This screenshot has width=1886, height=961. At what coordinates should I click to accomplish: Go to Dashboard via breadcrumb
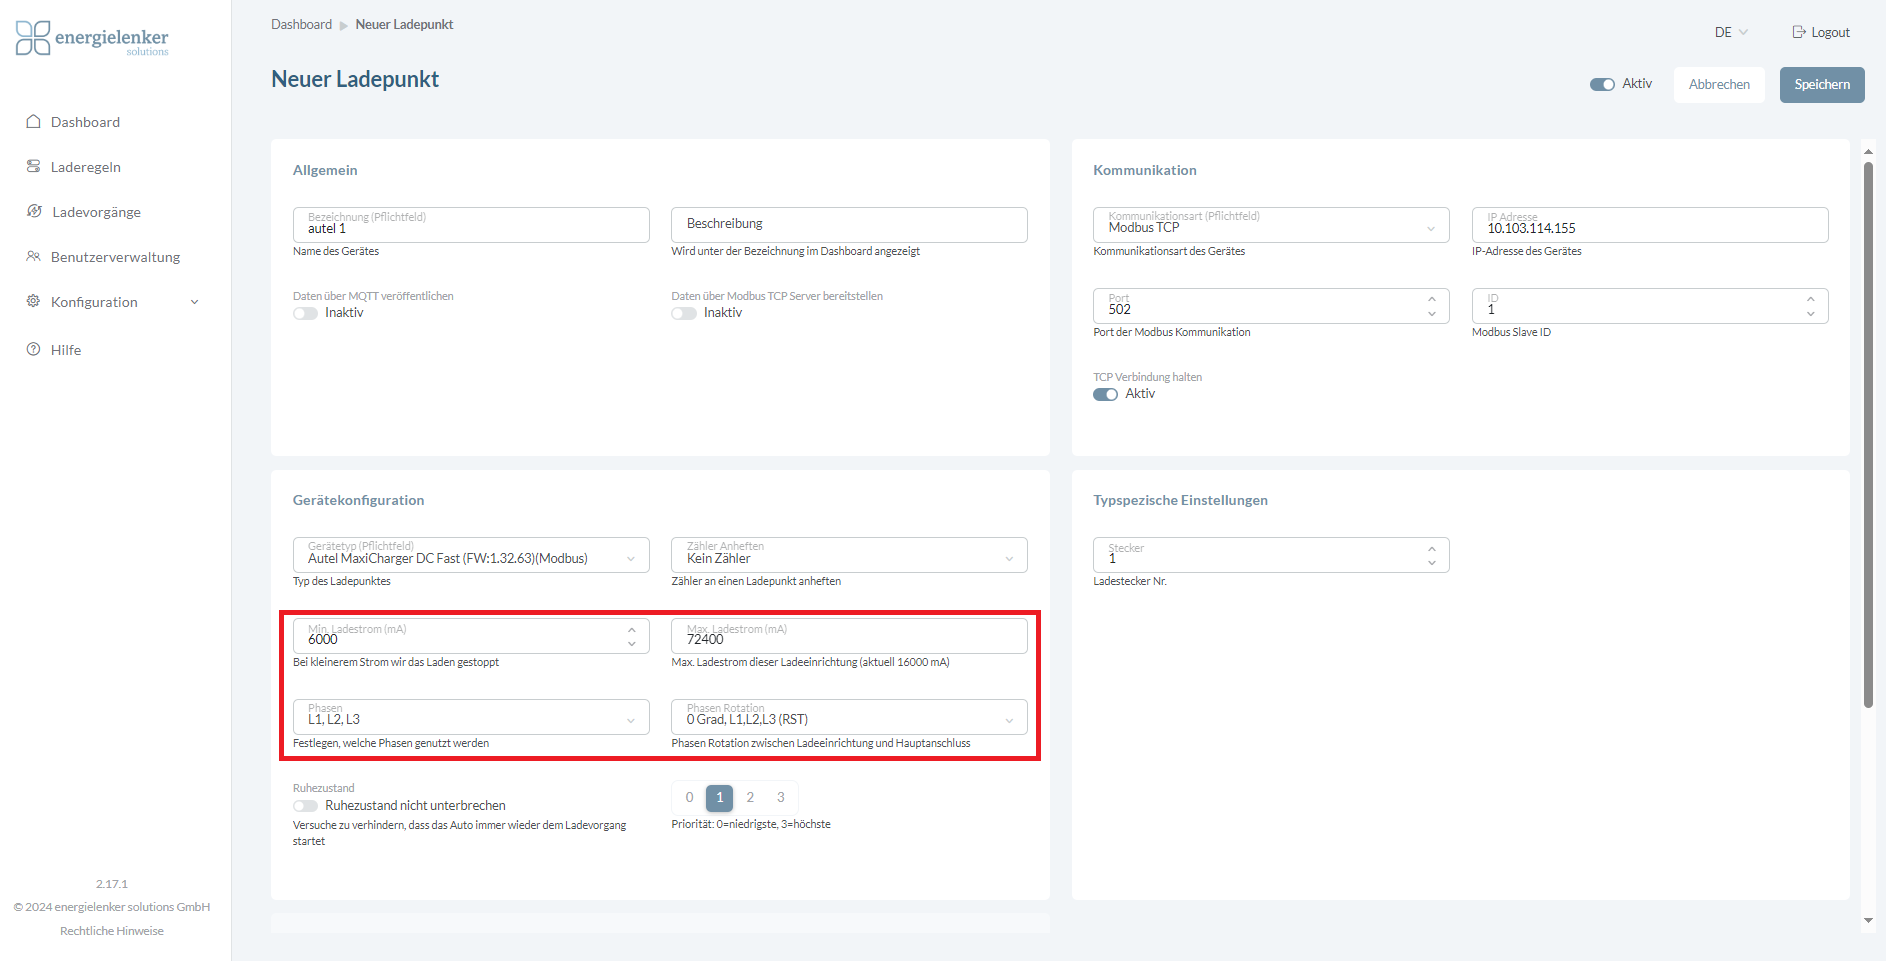coord(301,24)
